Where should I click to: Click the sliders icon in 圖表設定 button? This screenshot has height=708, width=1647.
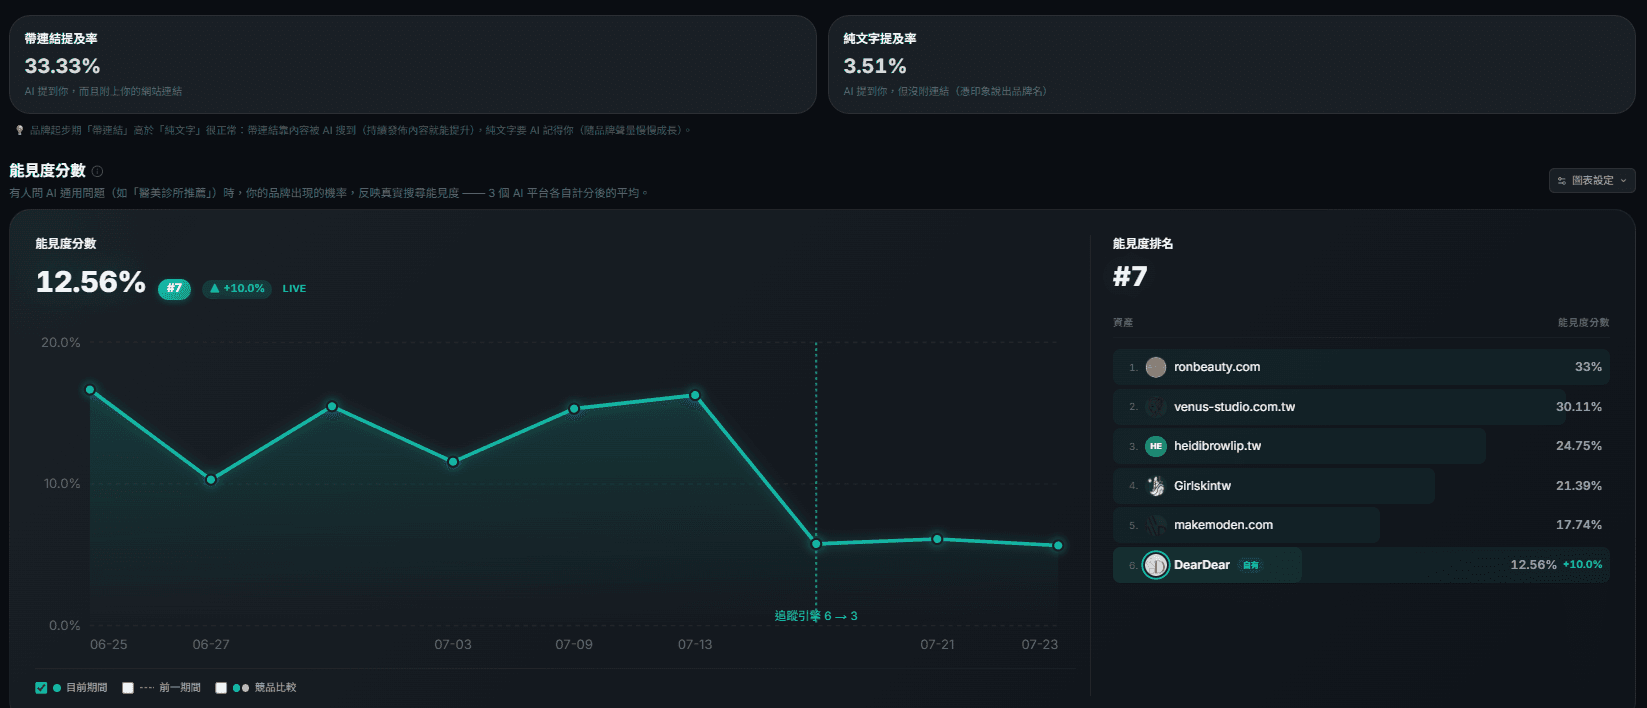[1562, 181]
